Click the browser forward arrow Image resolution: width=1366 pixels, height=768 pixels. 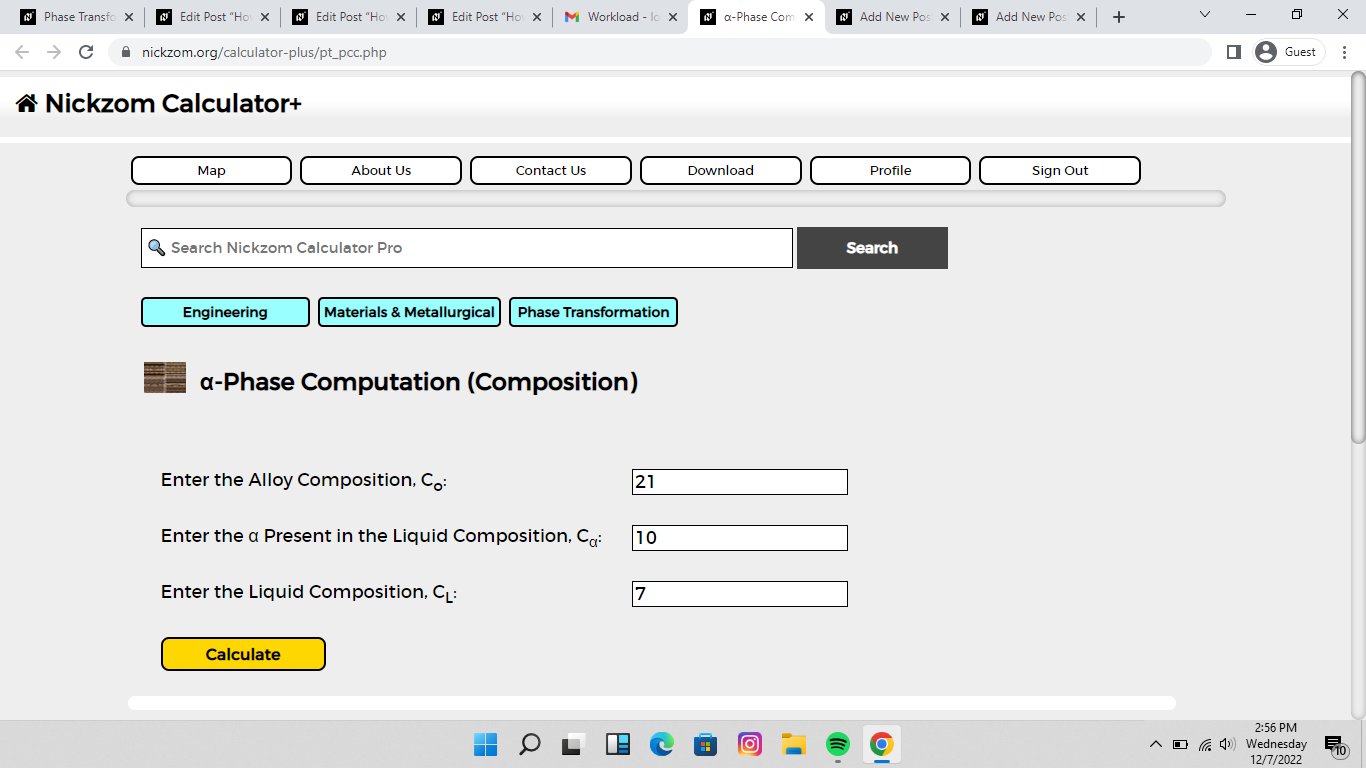pos(54,52)
